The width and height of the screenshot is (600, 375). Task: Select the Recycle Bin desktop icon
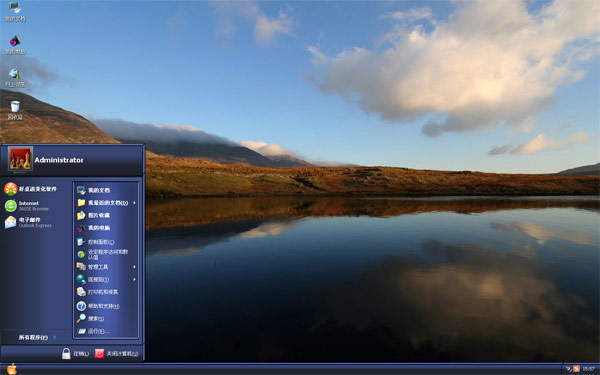15,110
